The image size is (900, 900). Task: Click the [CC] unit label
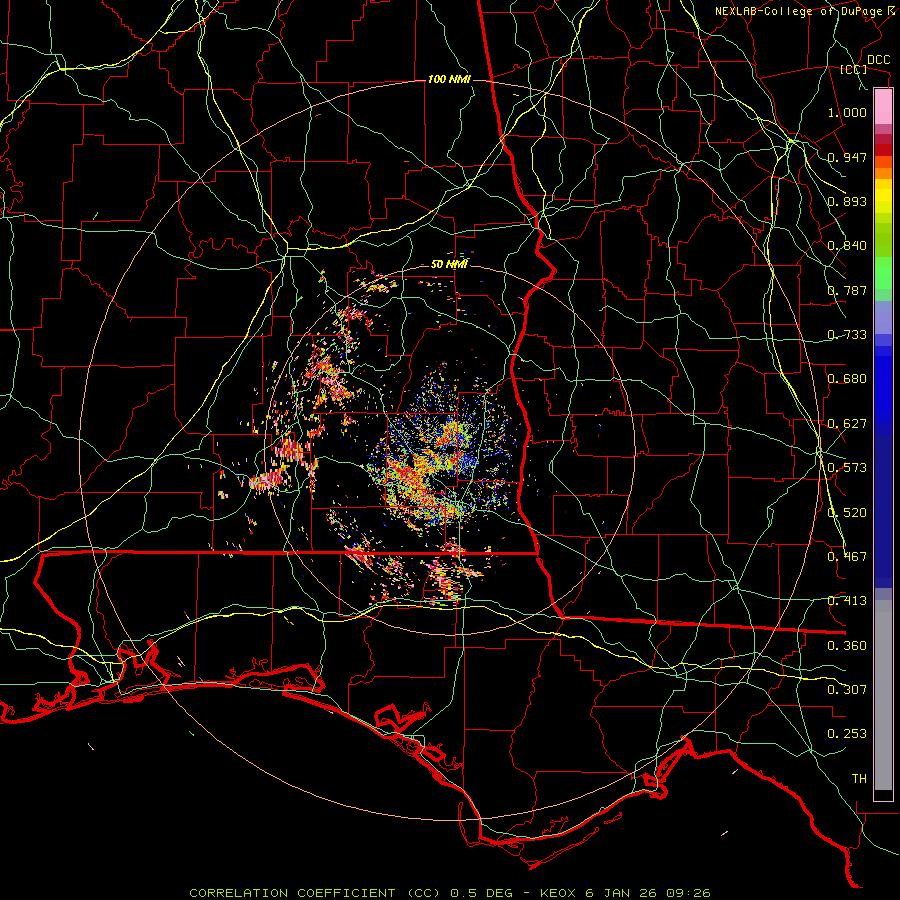point(854,70)
